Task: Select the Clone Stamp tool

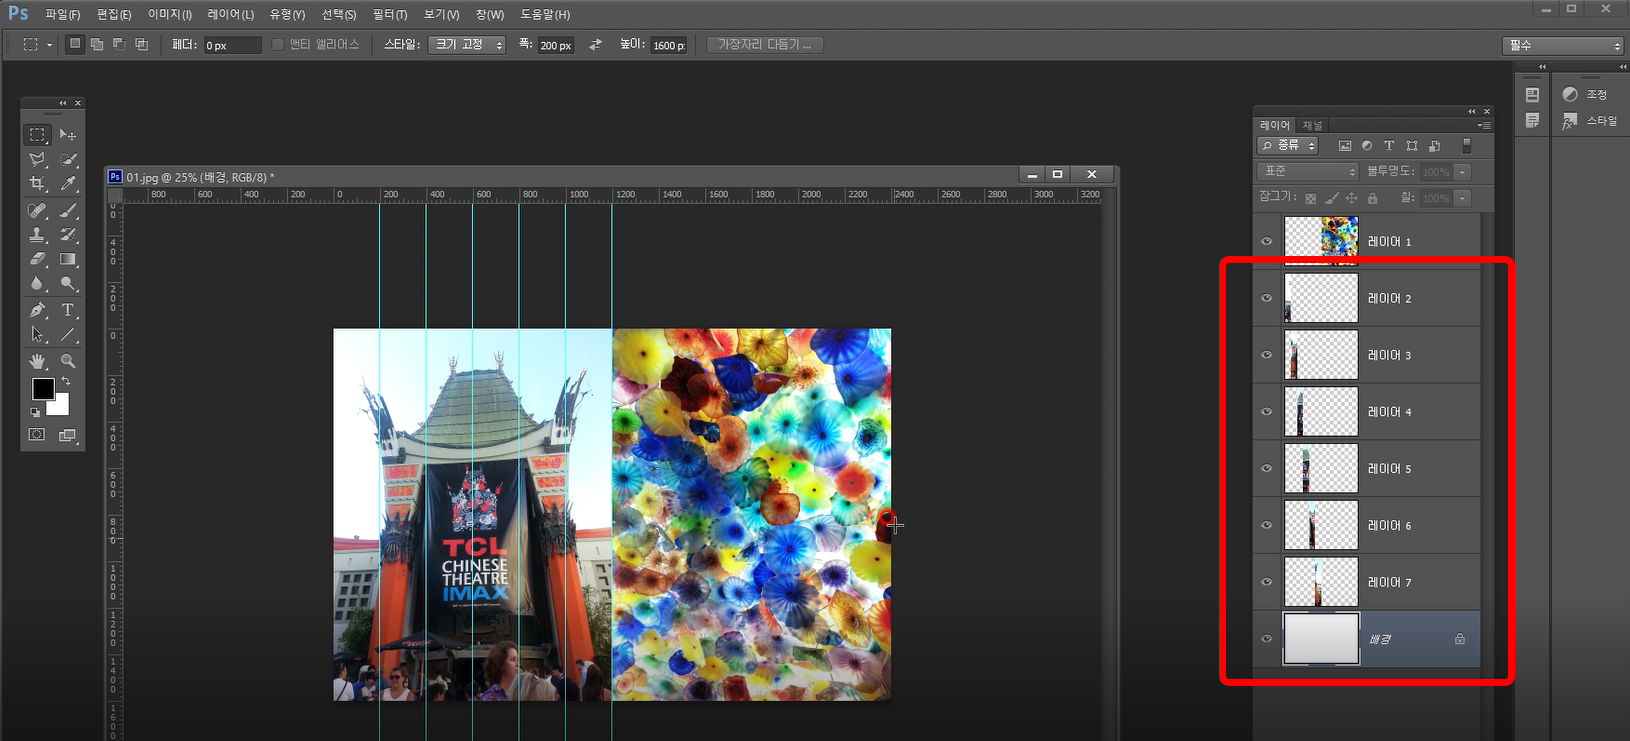Action: 37,235
